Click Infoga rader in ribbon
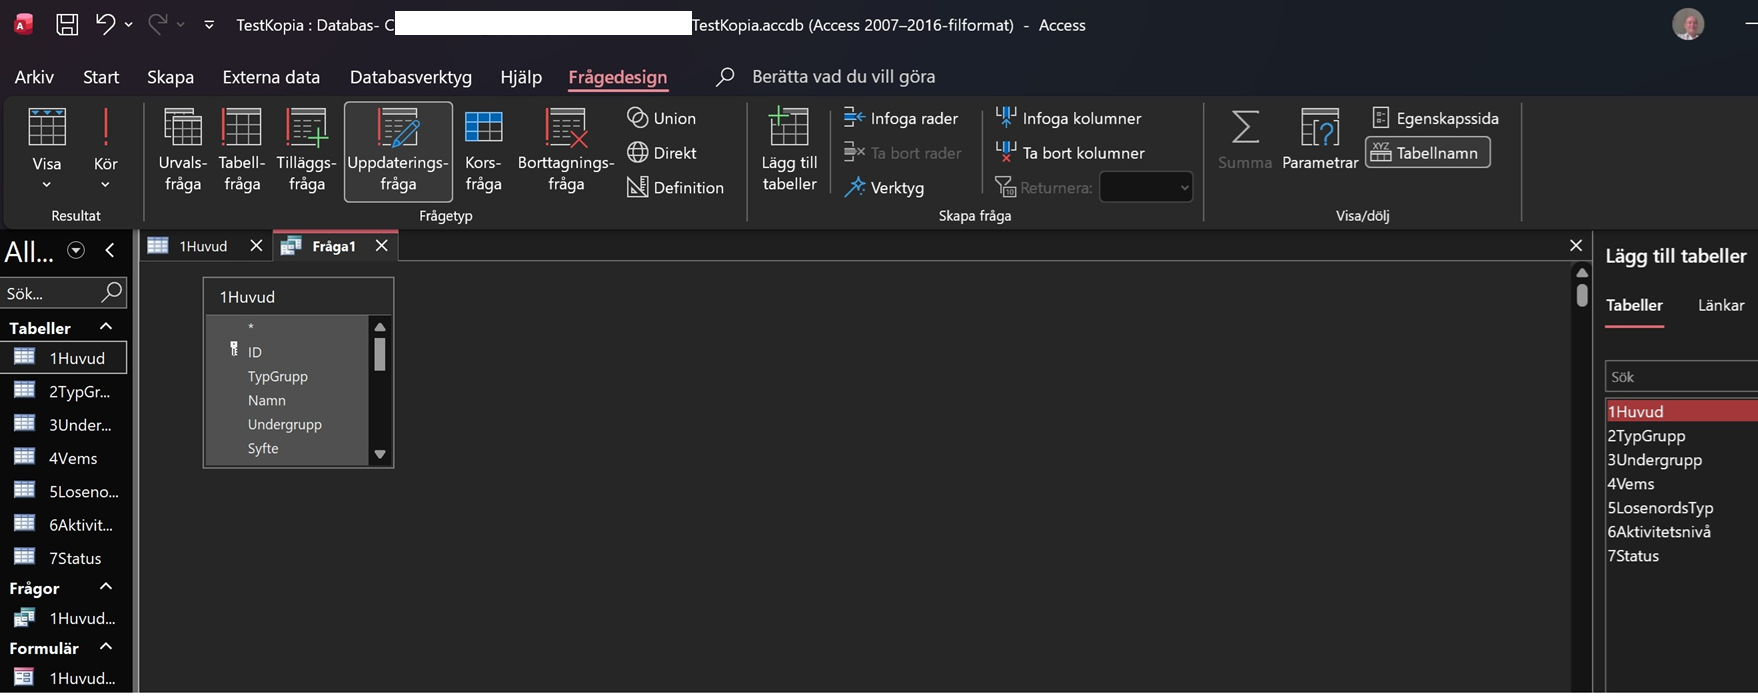Screen dimensions: 1758x700 click(901, 118)
